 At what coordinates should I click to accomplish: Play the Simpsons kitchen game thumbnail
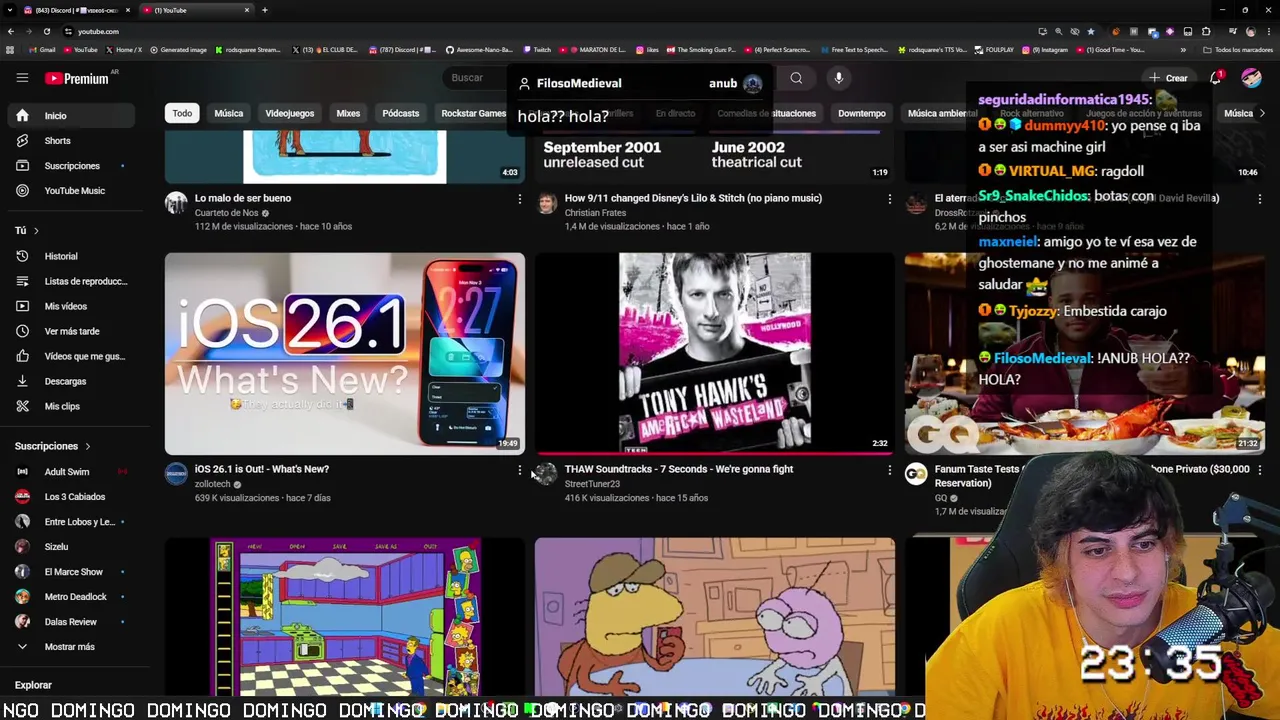[x=345, y=617]
